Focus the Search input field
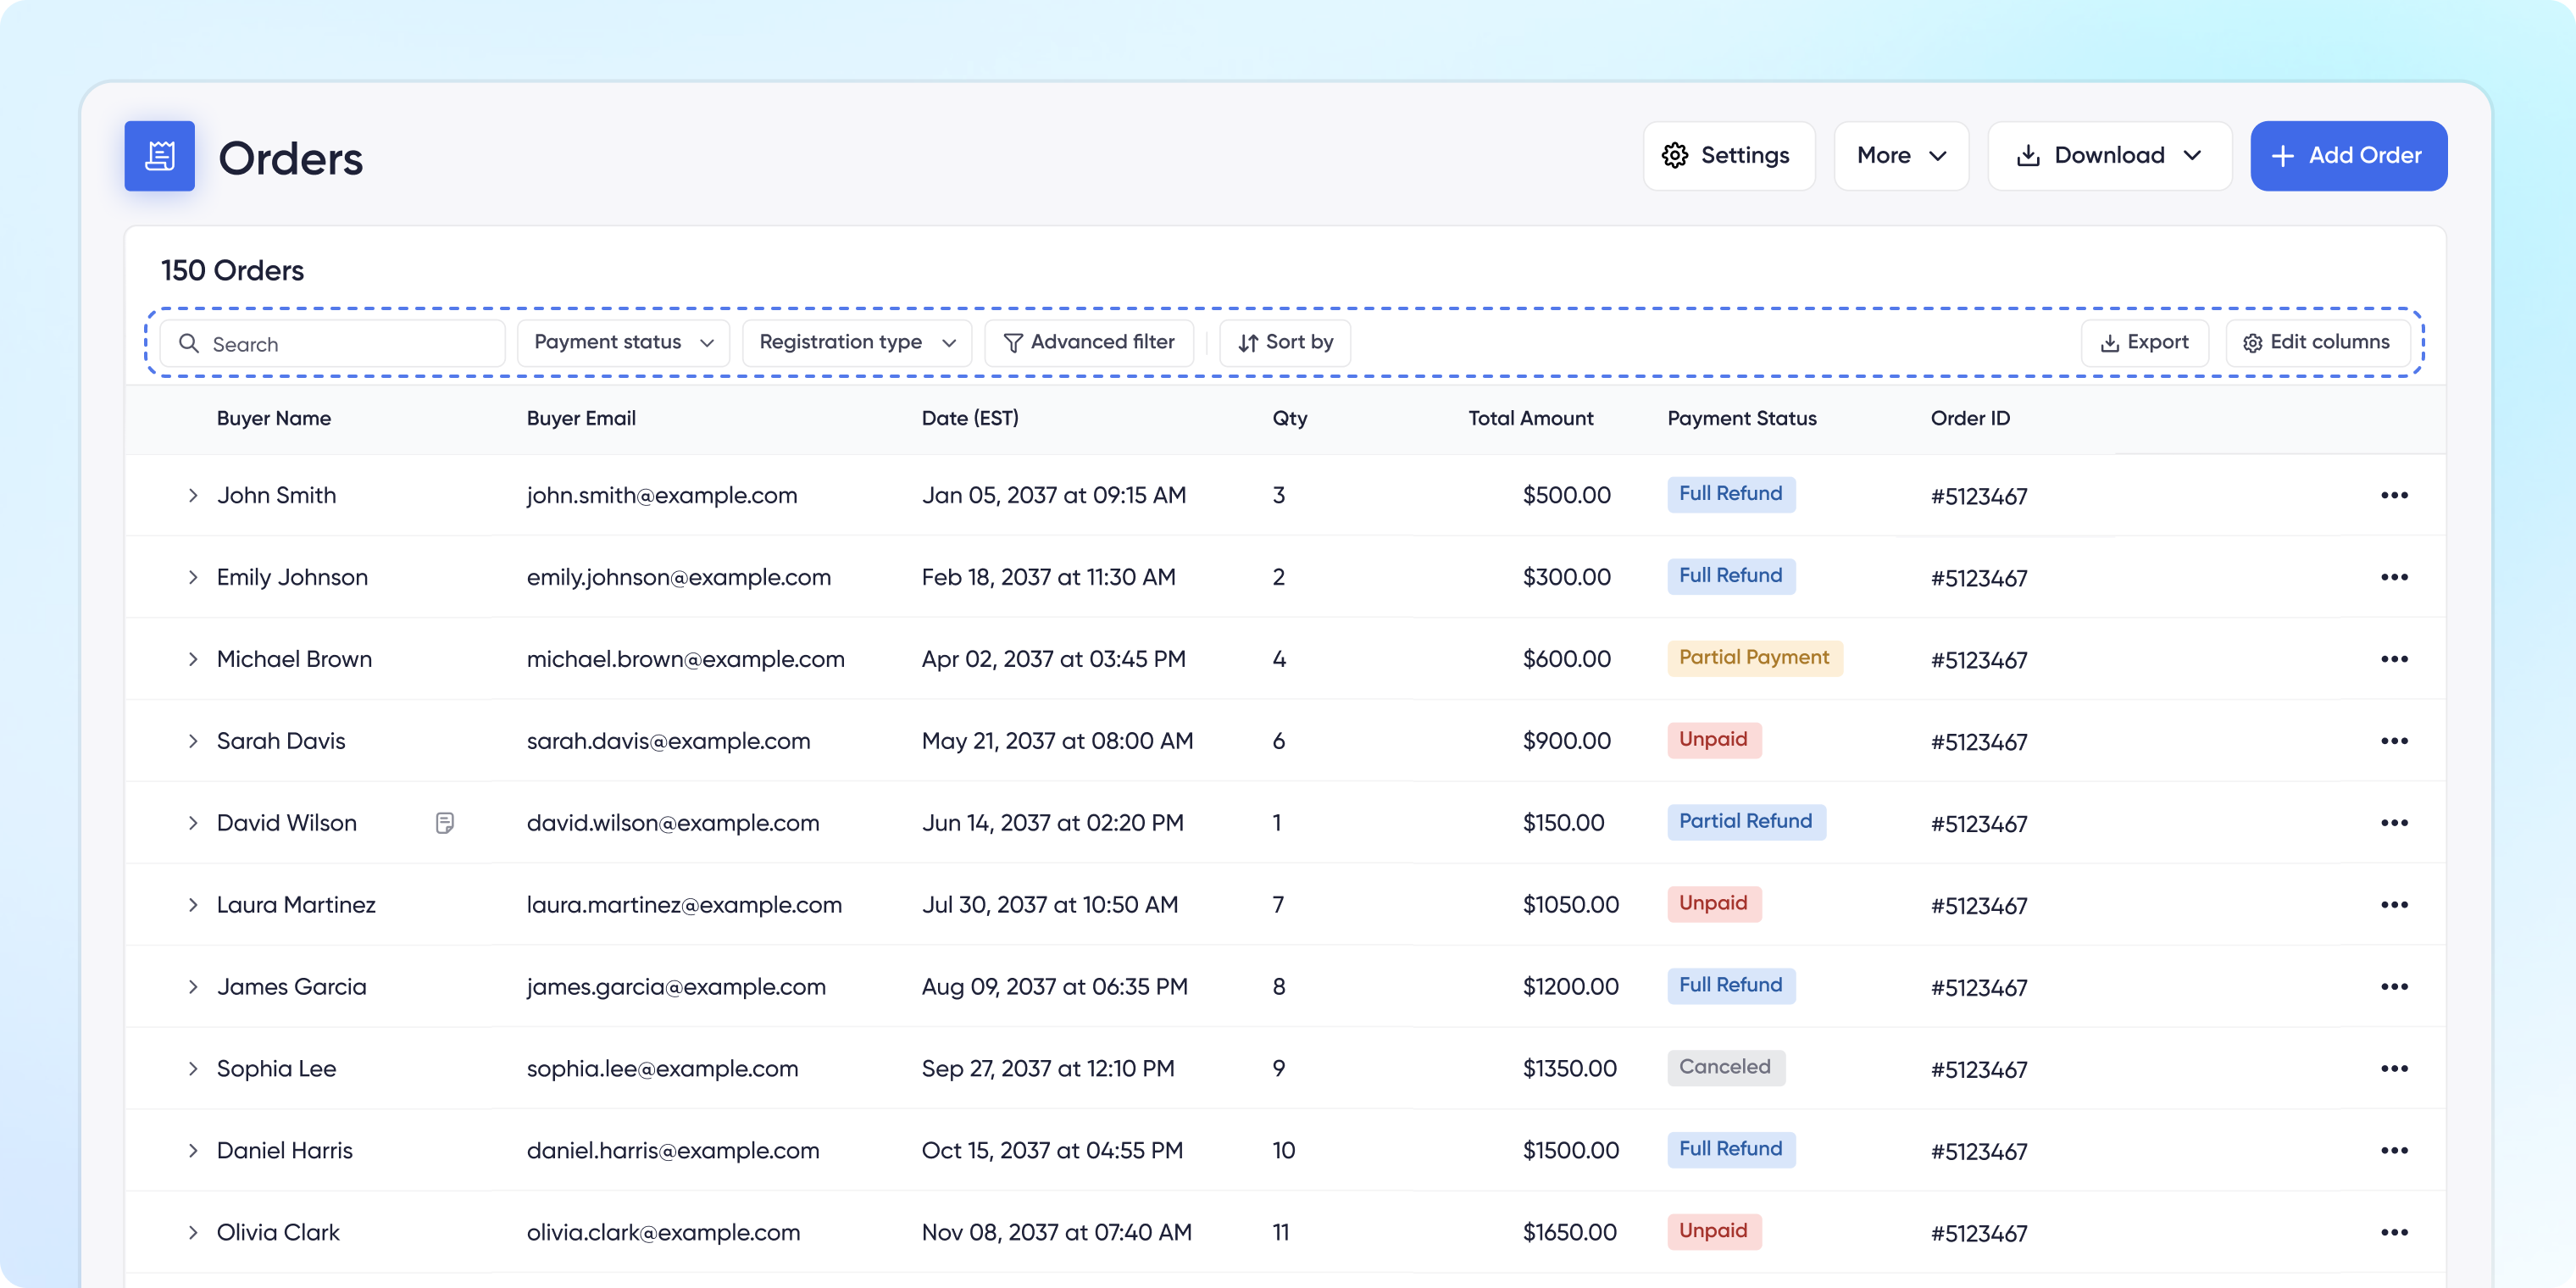Image resolution: width=2576 pixels, height=1288 pixels. click(x=332, y=343)
